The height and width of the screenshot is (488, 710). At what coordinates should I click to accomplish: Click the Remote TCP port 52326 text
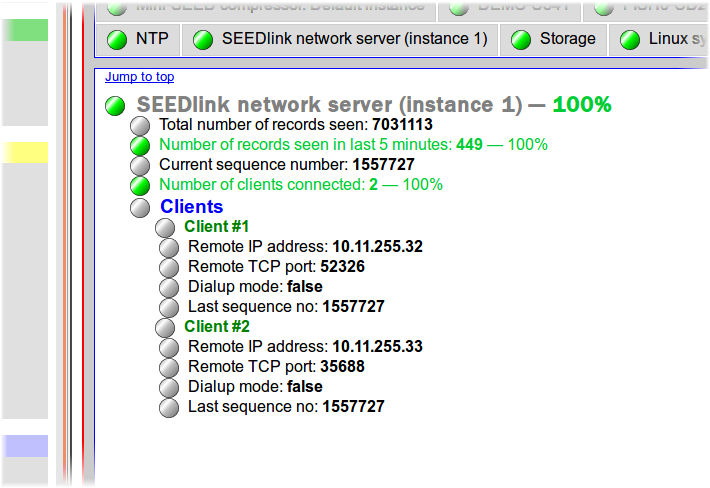tap(276, 266)
